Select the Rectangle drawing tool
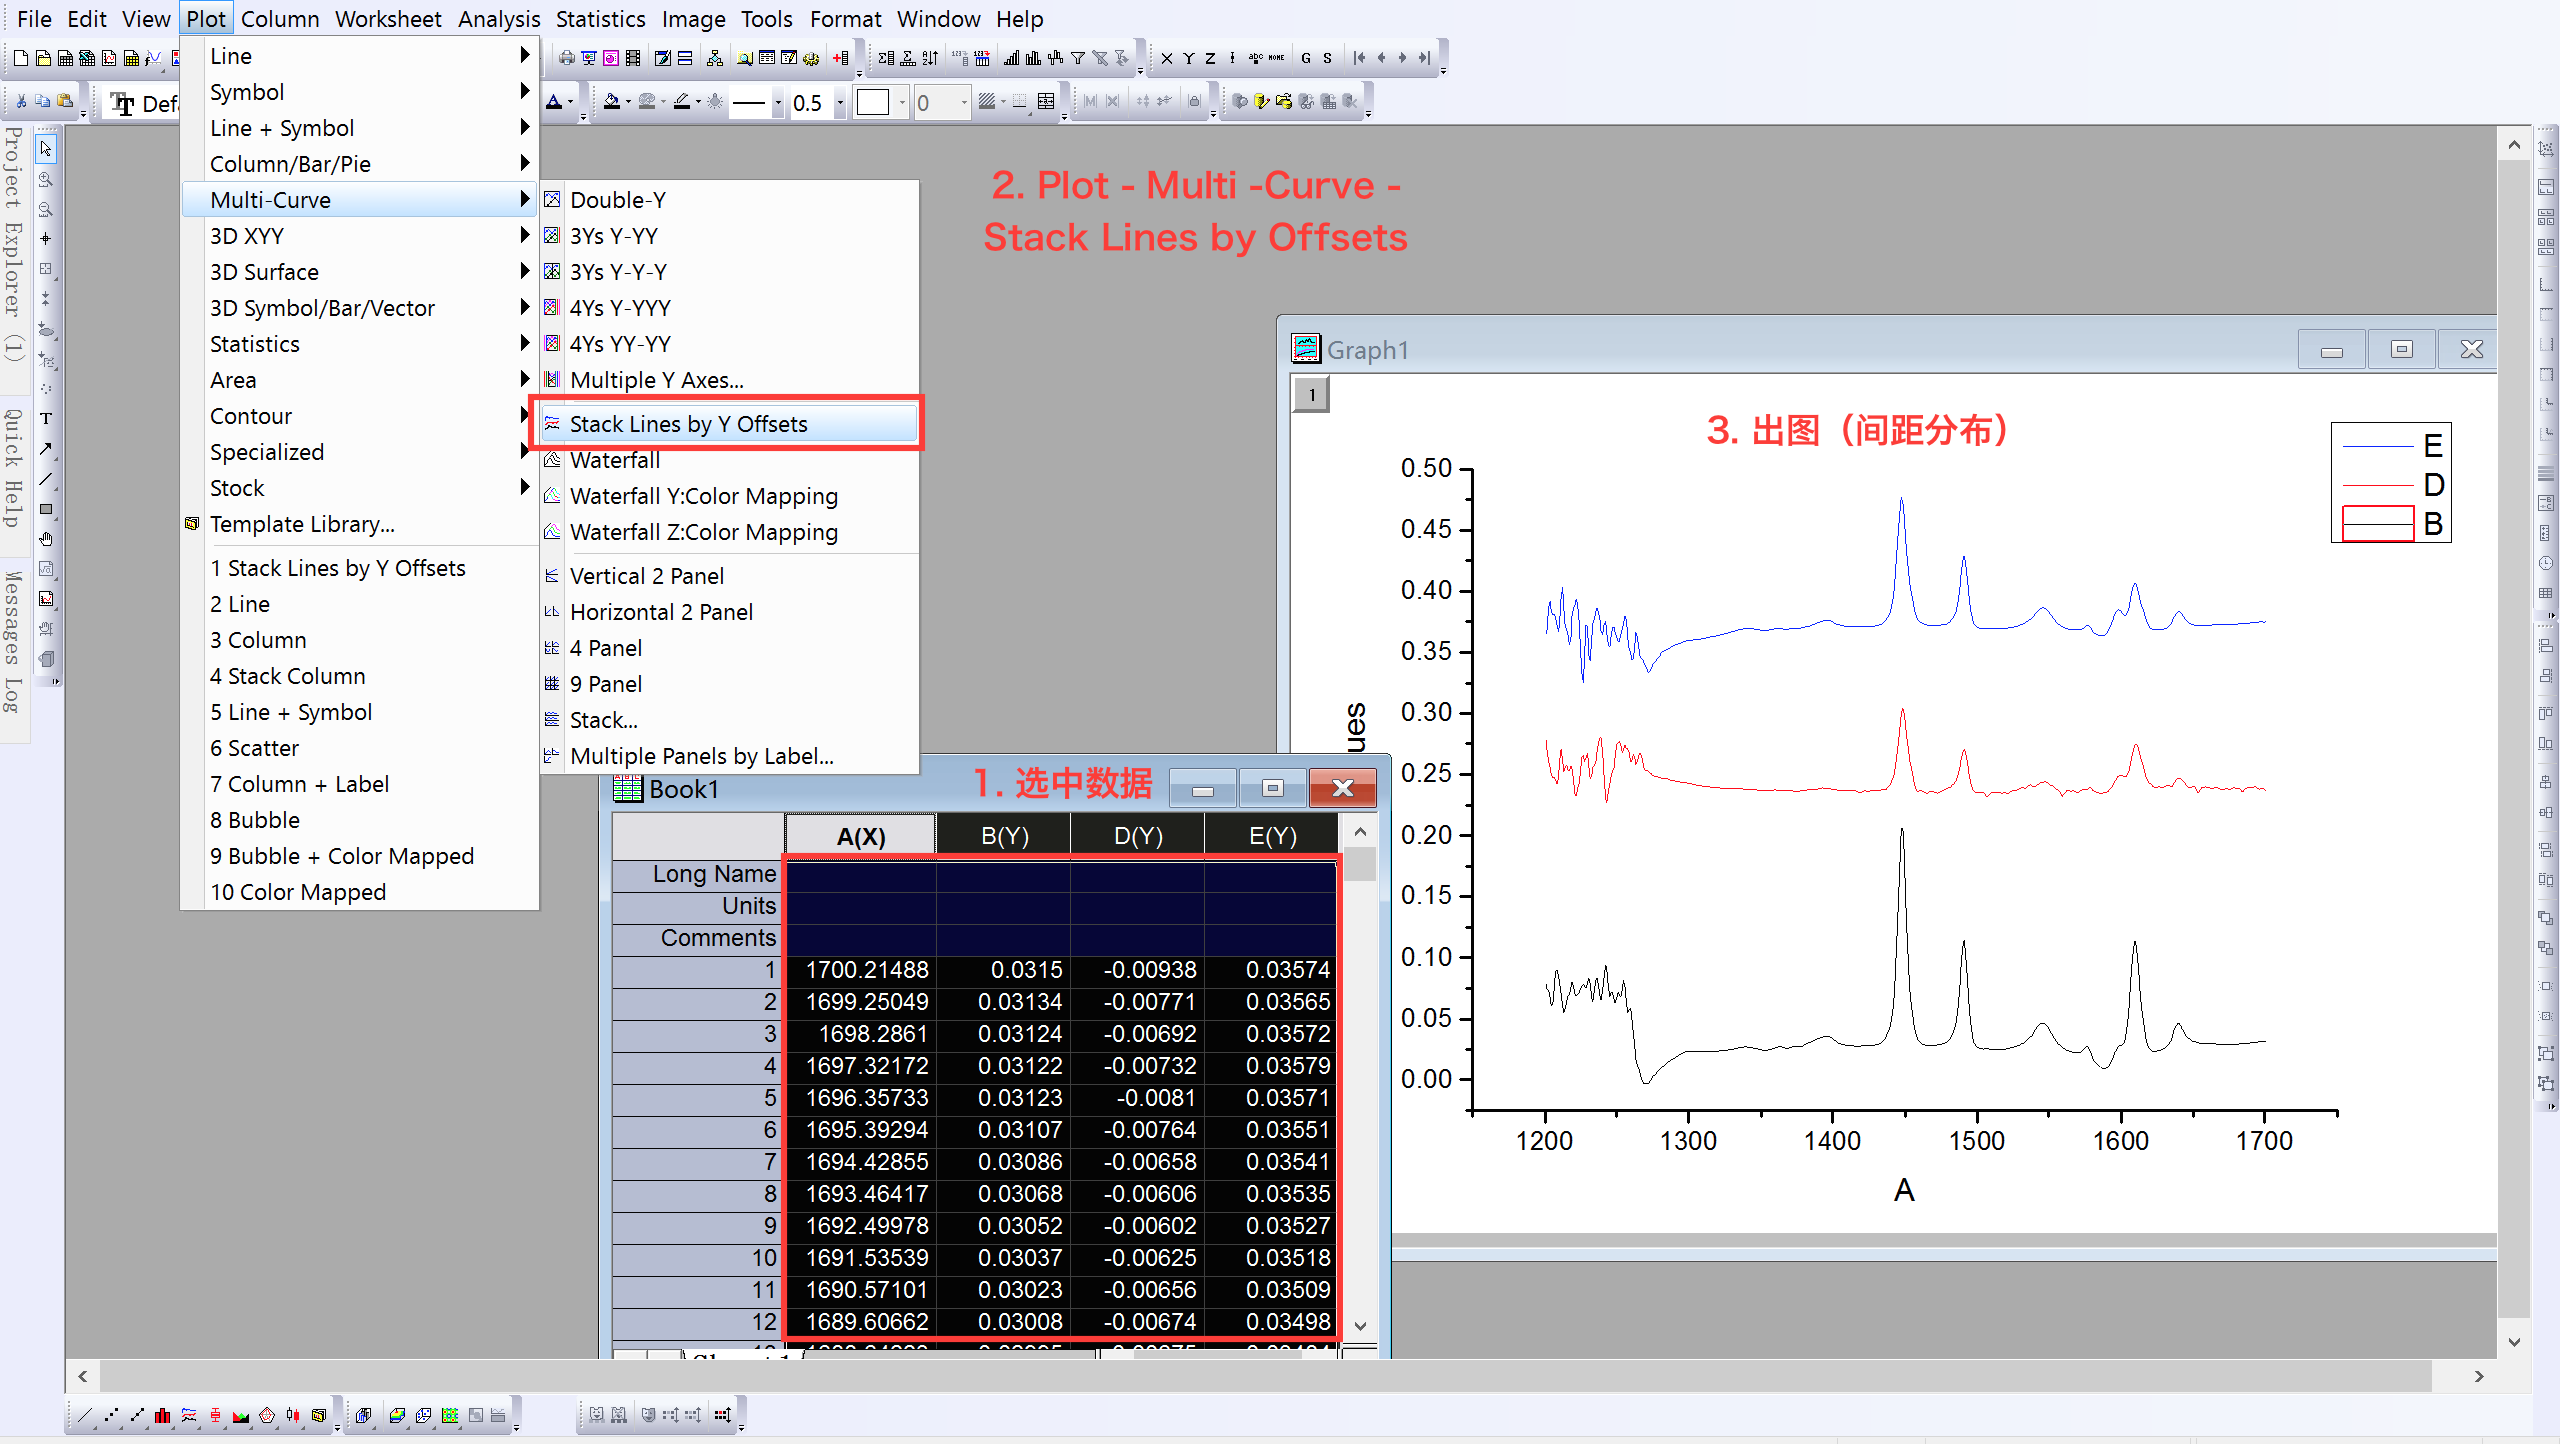The height and width of the screenshot is (1444, 2560). point(46,509)
